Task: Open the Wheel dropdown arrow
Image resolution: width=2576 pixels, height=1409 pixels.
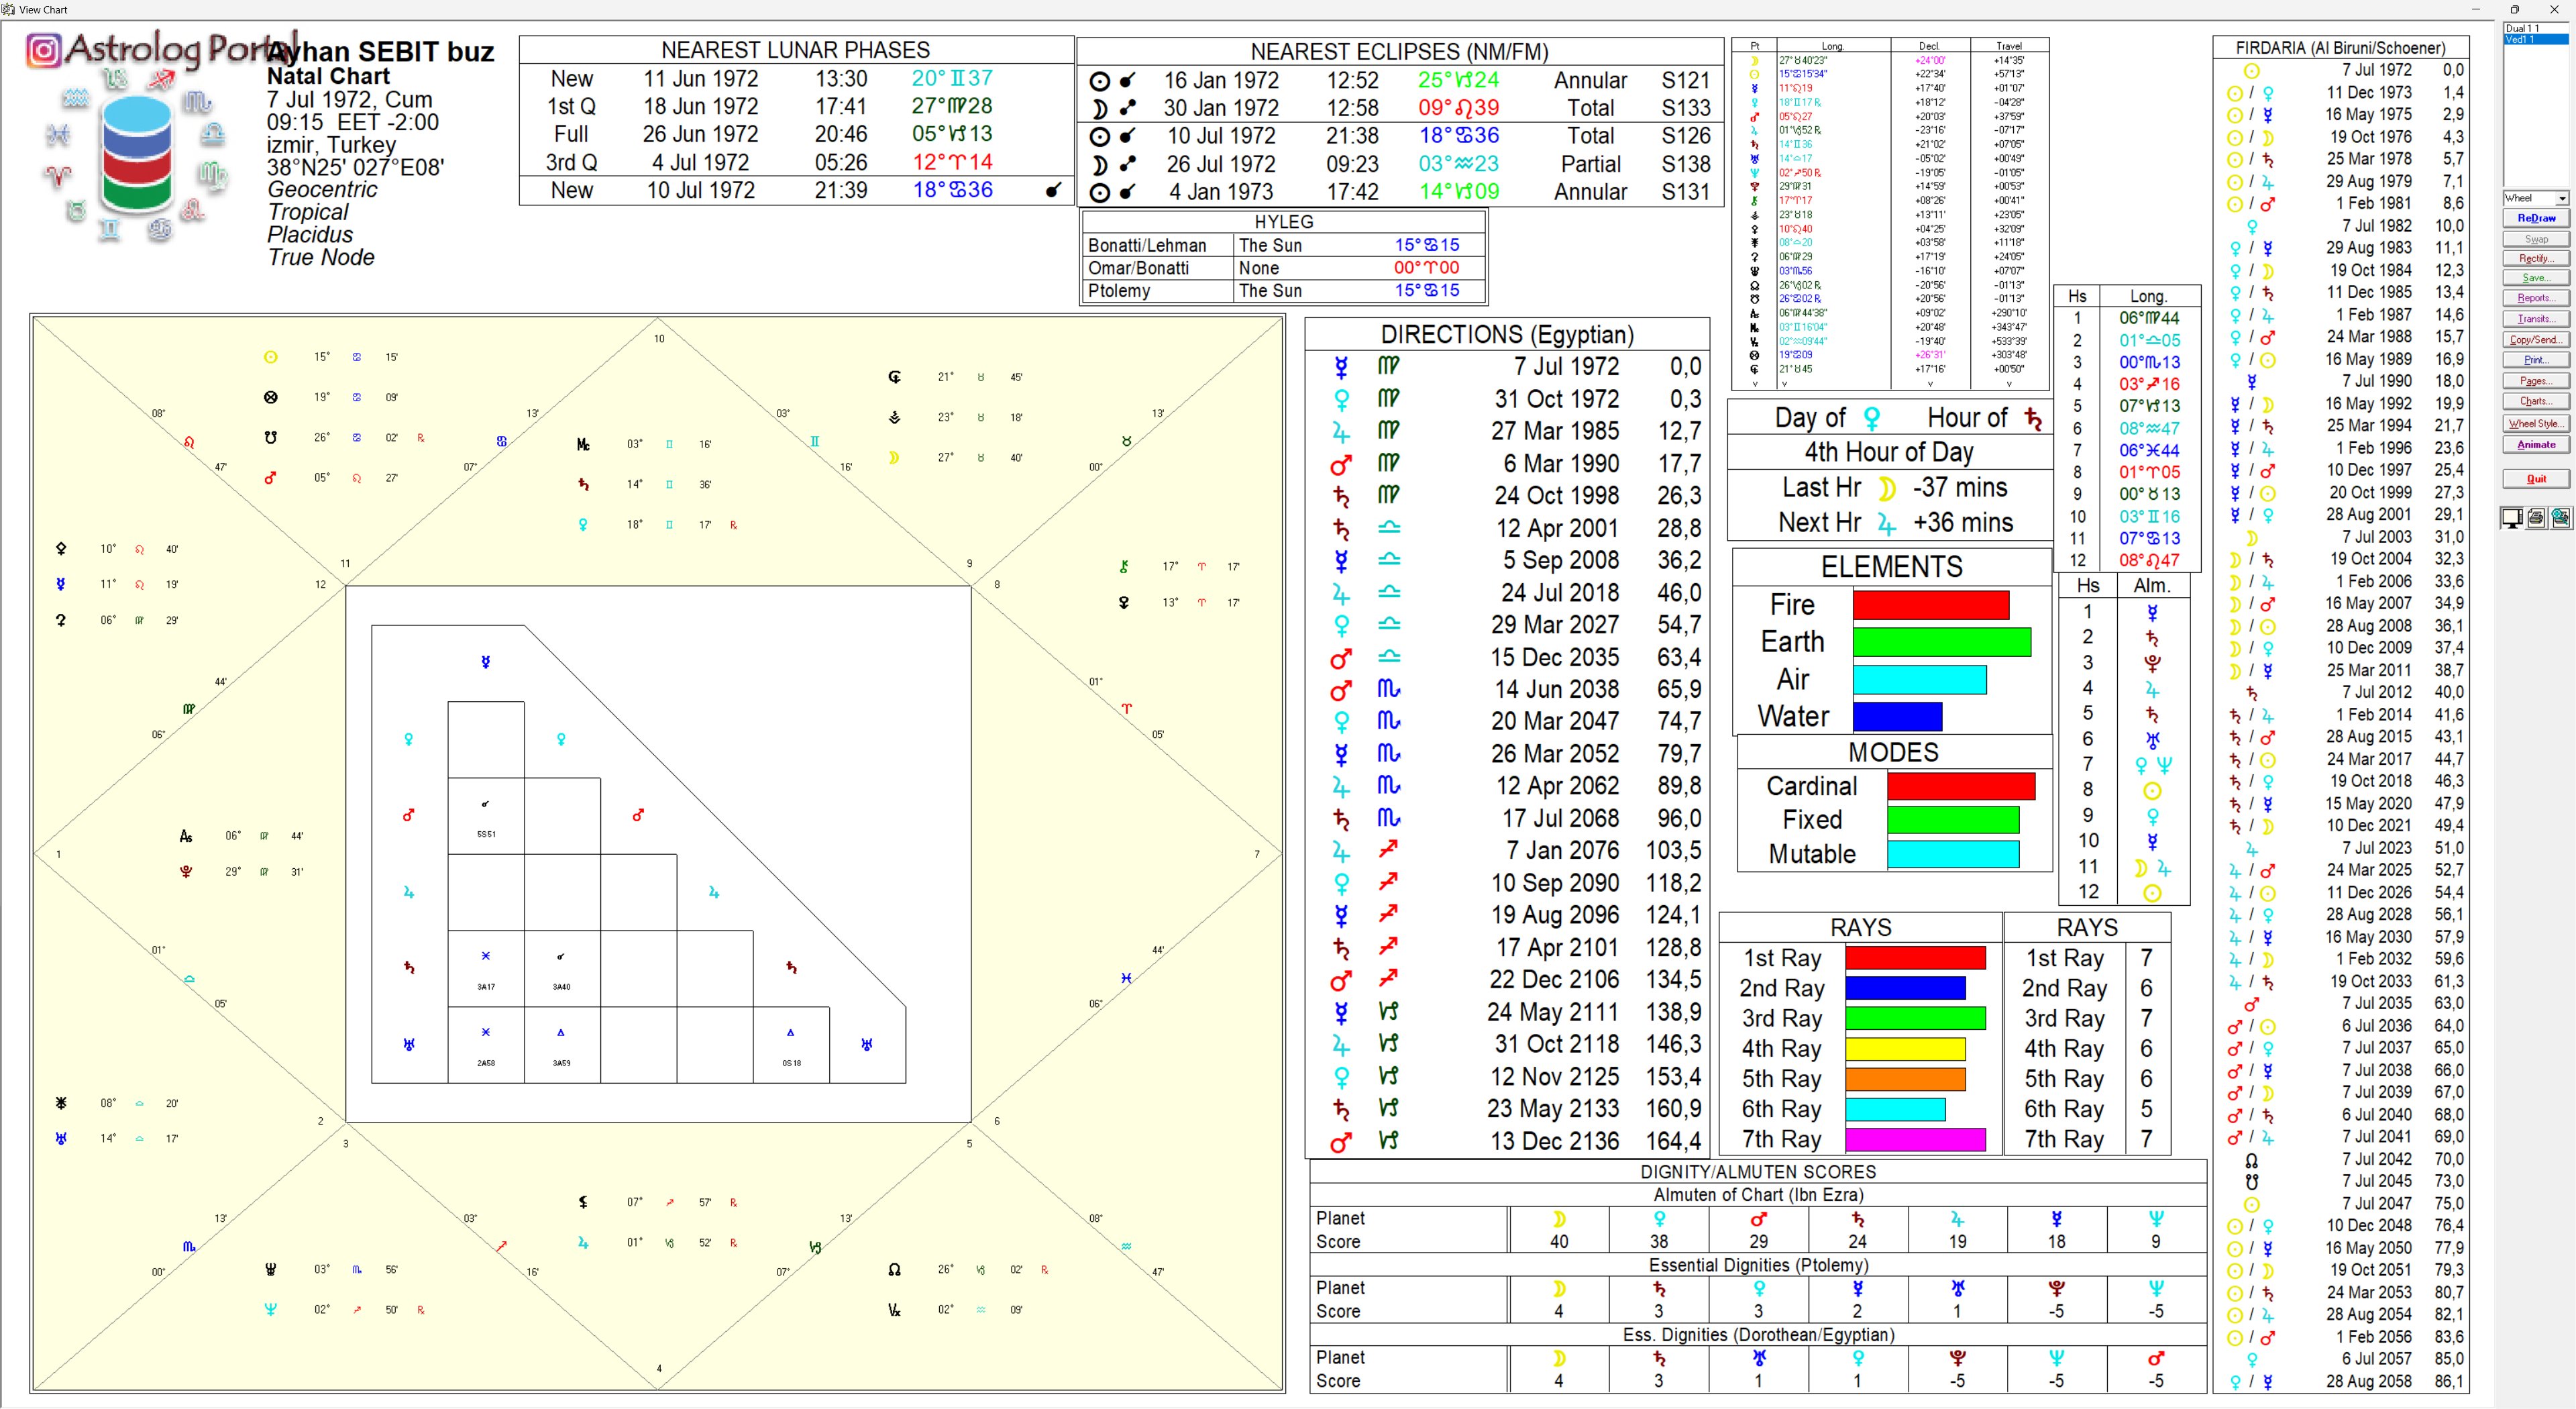Action: click(x=2561, y=198)
